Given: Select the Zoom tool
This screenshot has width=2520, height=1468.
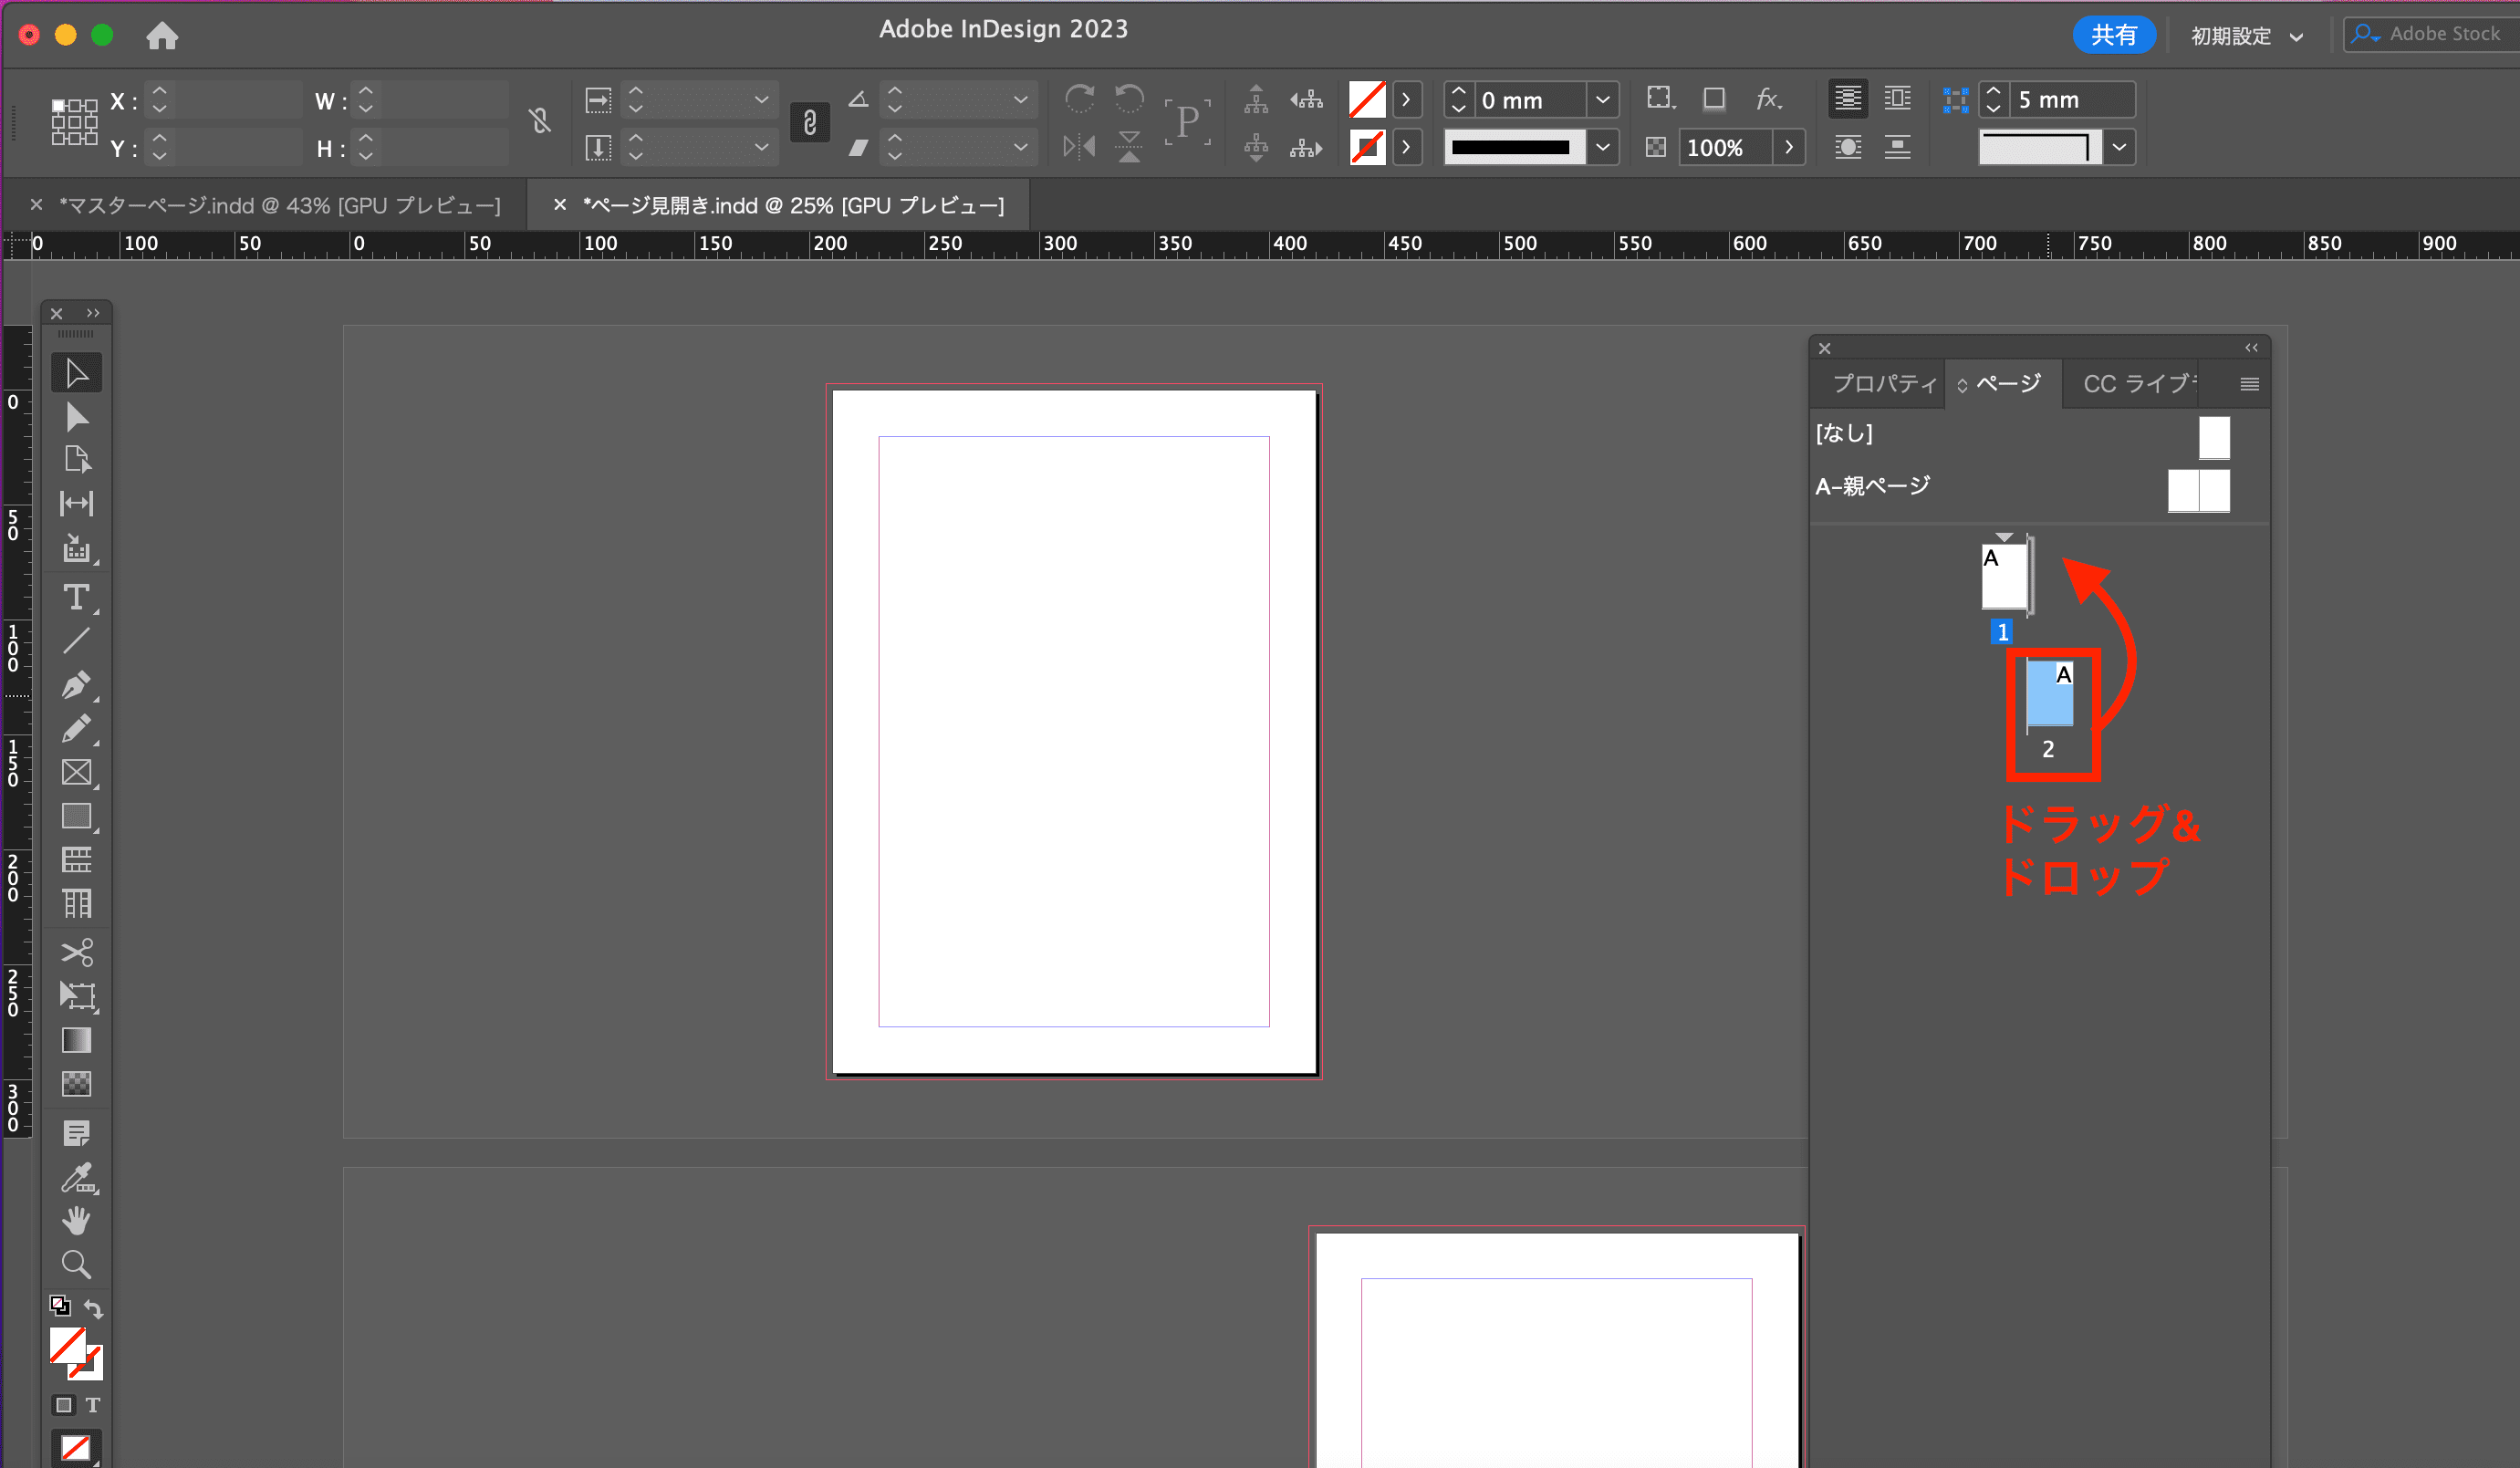Looking at the screenshot, I should (x=76, y=1265).
